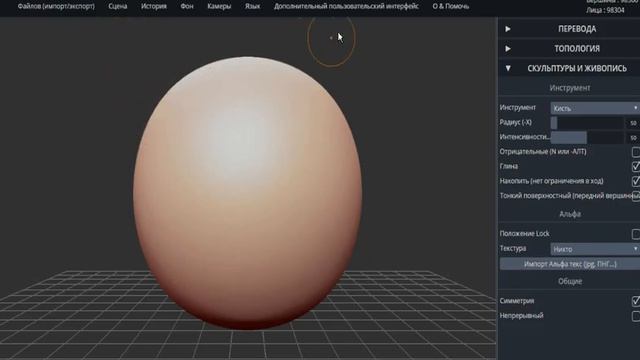Uncheck the Накопить checkbox
This screenshot has width=640, height=360.
pyautogui.click(x=636, y=181)
